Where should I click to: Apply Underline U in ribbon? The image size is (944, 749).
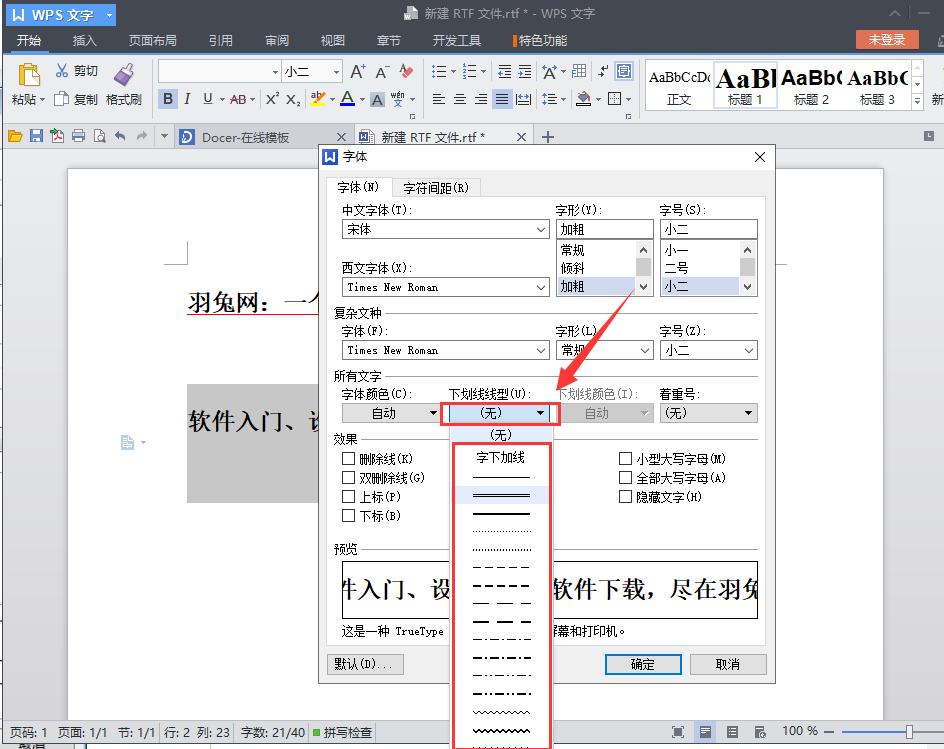[208, 99]
